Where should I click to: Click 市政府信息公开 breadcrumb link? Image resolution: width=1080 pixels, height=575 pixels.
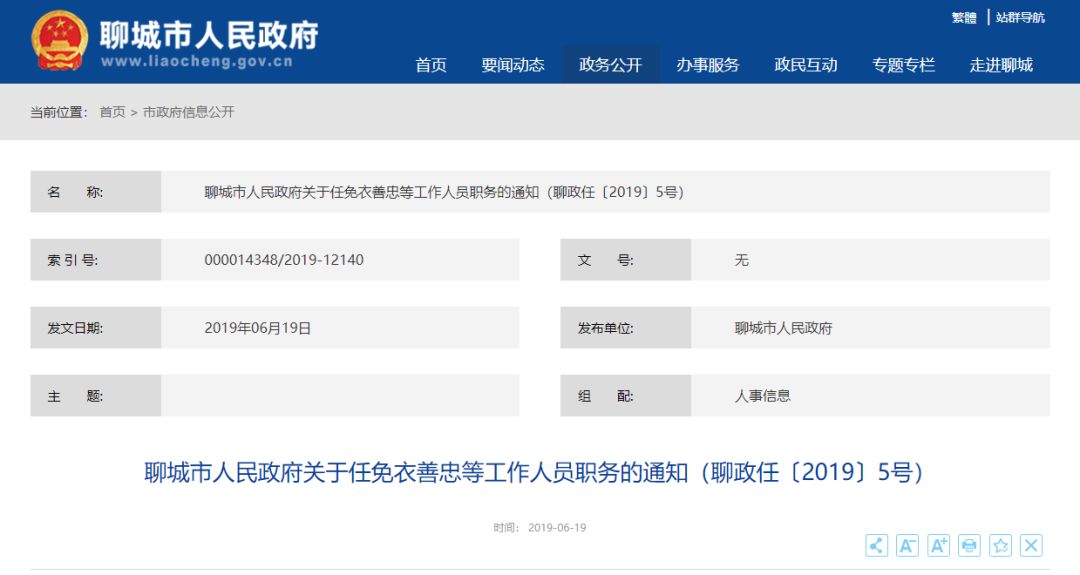point(188,112)
